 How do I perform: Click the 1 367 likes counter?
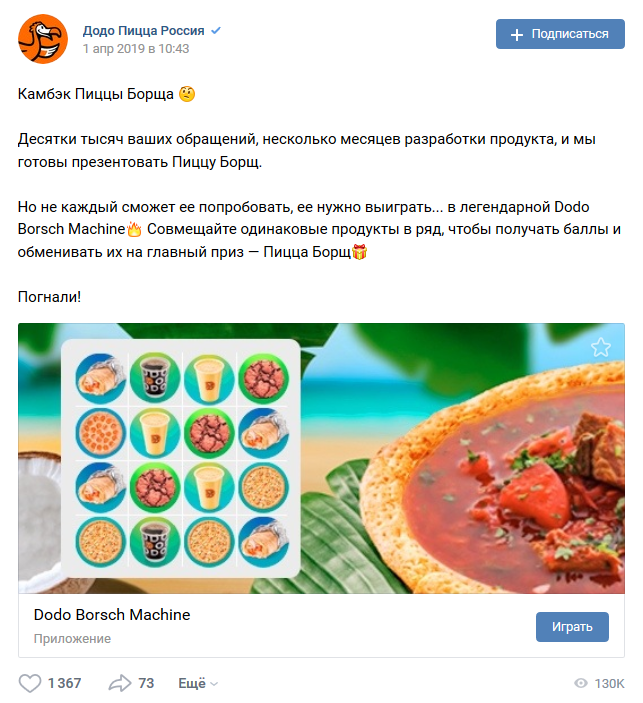65,683
